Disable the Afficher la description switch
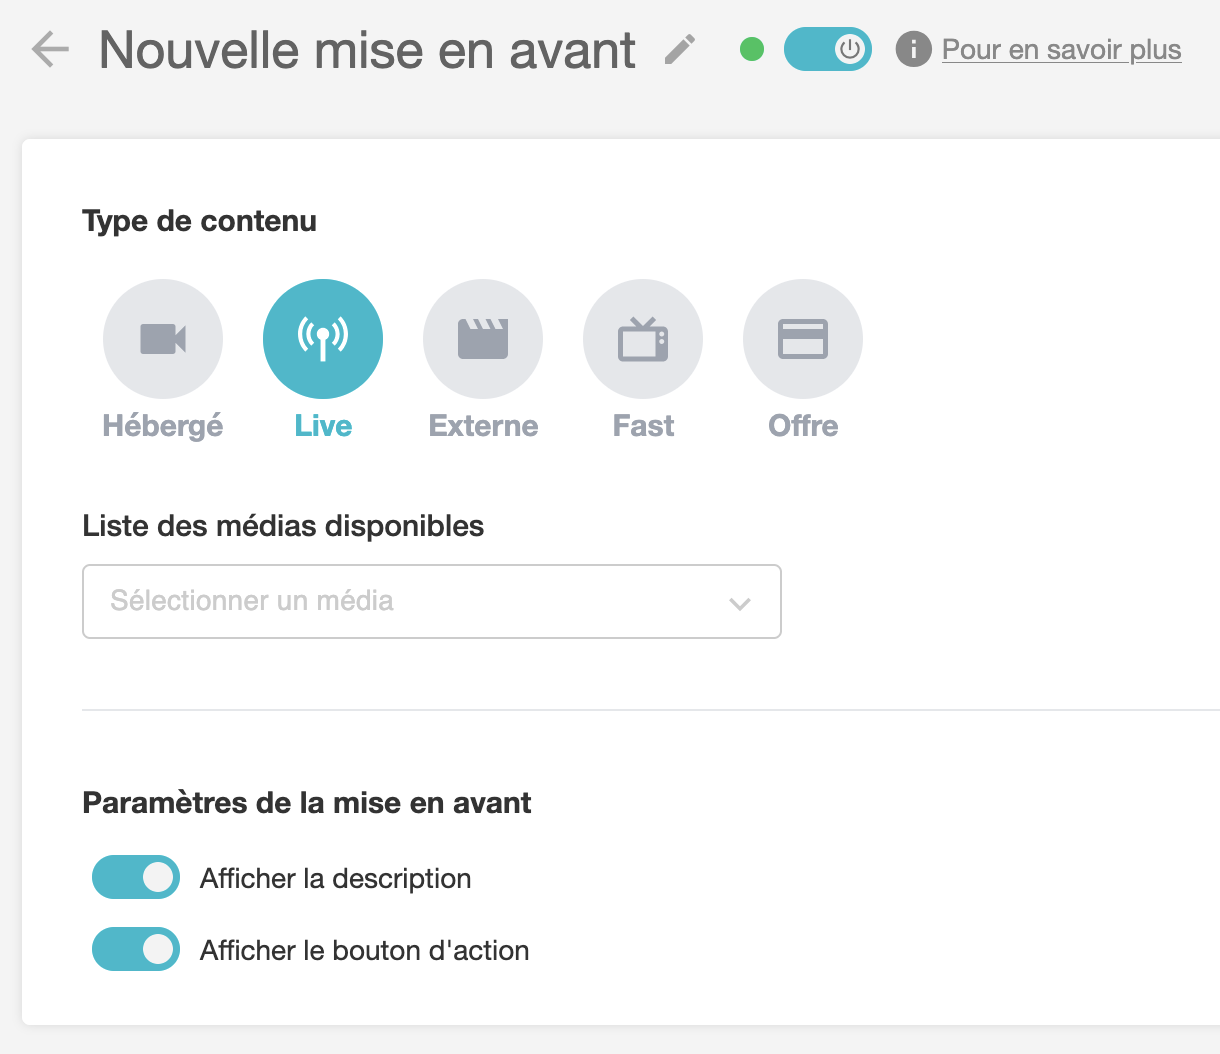 pos(136,877)
